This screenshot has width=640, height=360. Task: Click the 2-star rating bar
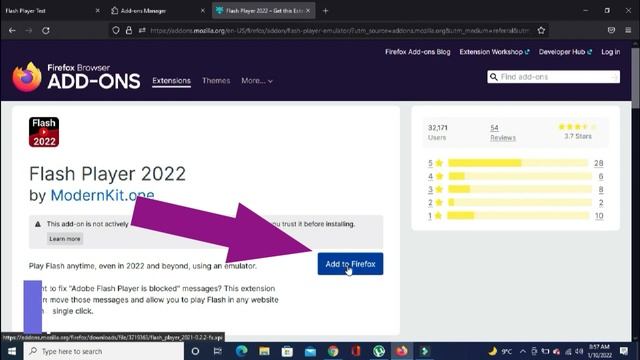click(520, 202)
